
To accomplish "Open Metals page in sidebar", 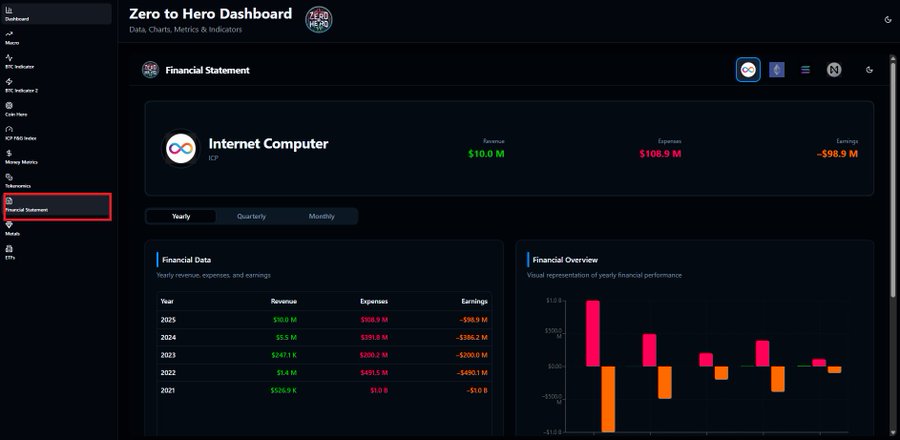I will point(56,229).
